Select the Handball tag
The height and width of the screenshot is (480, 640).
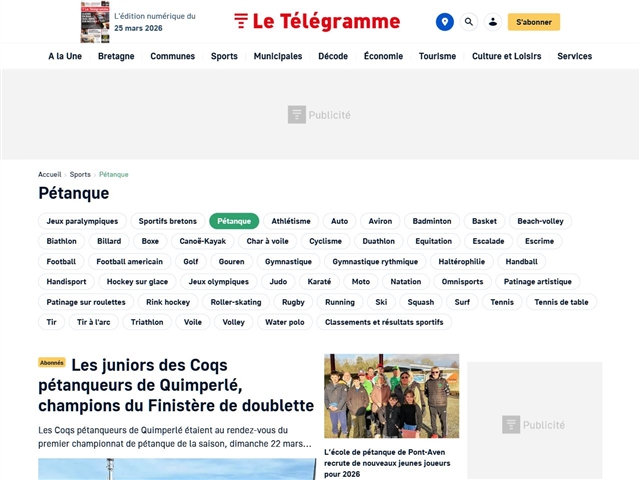pyautogui.click(x=522, y=262)
